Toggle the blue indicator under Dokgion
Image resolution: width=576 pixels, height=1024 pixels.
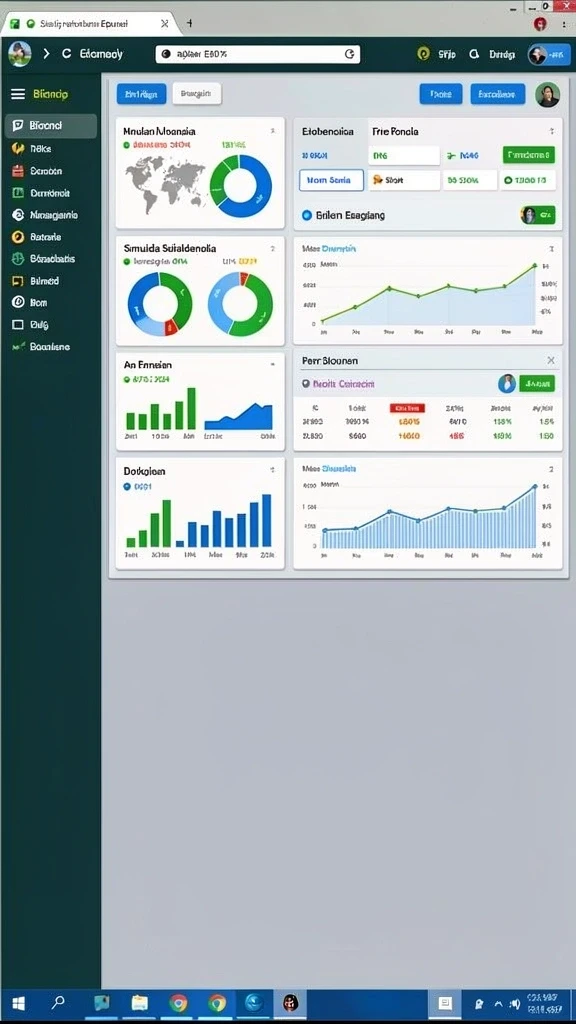tap(127, 487)
